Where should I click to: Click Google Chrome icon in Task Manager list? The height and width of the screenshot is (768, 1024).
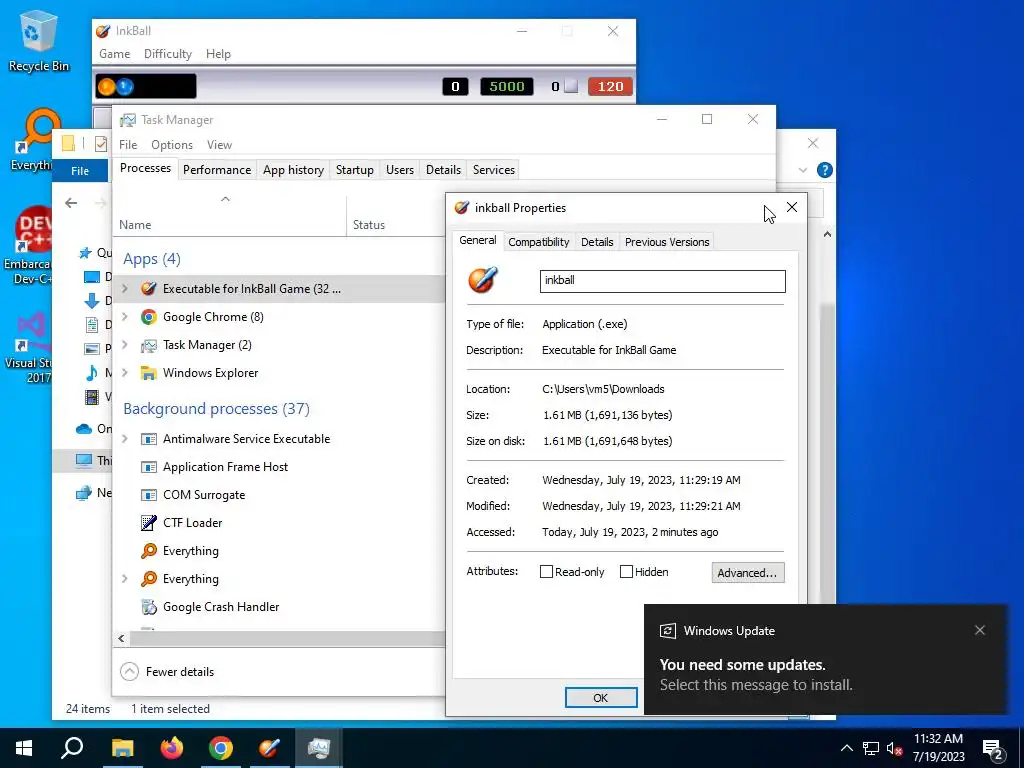[149, 317]
